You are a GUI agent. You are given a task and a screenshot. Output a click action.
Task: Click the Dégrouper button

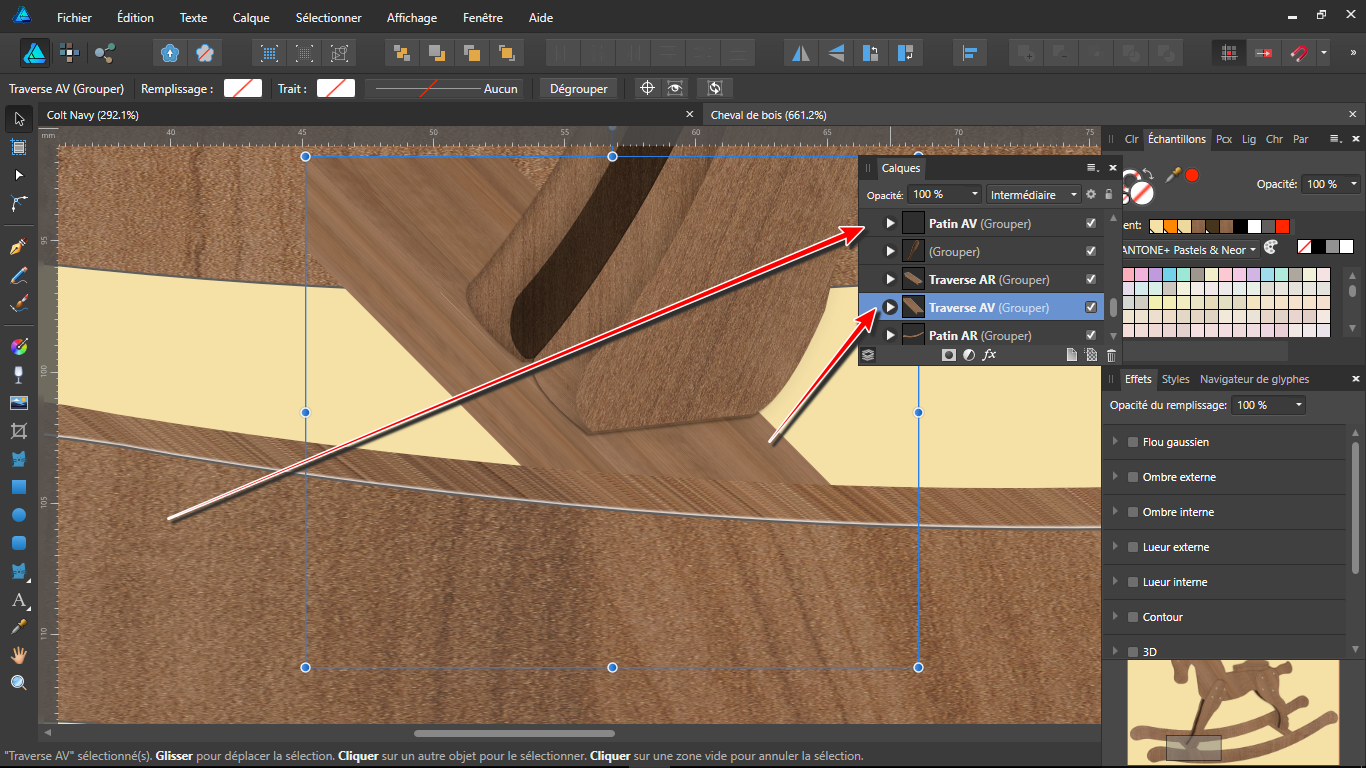click(x=579, y=88)
